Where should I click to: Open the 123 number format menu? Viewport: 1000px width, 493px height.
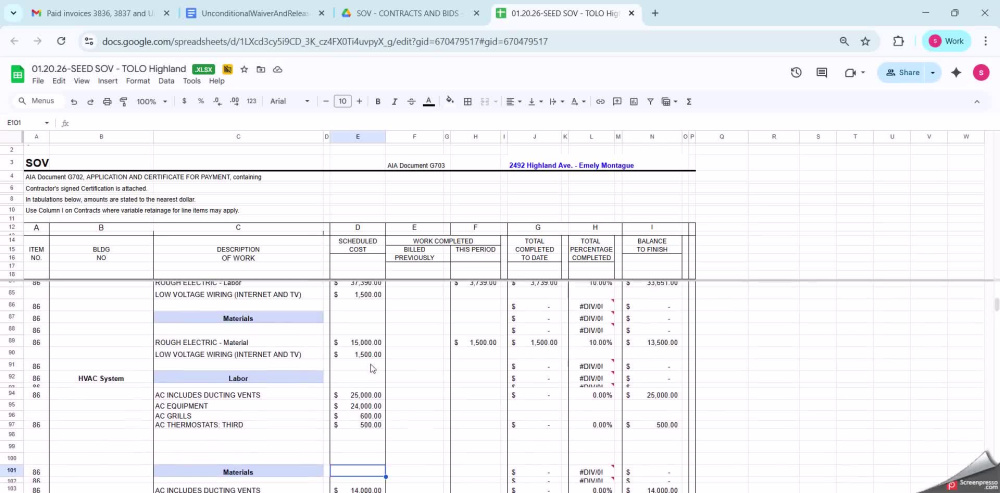251,101
